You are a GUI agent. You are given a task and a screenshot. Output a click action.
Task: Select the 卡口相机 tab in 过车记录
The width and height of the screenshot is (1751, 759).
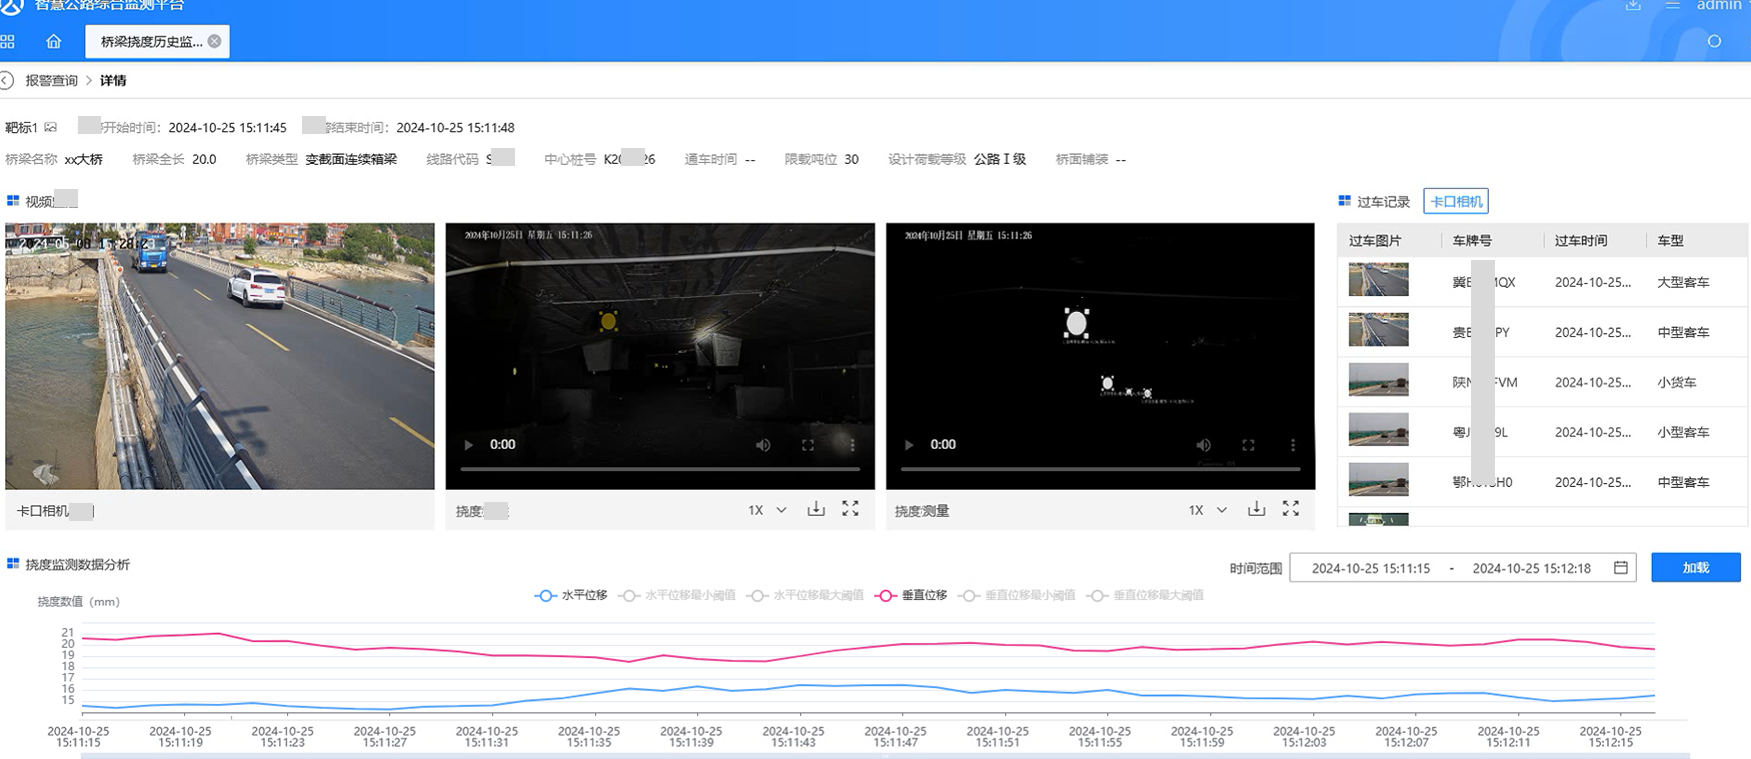click(x=1455, y=202)
